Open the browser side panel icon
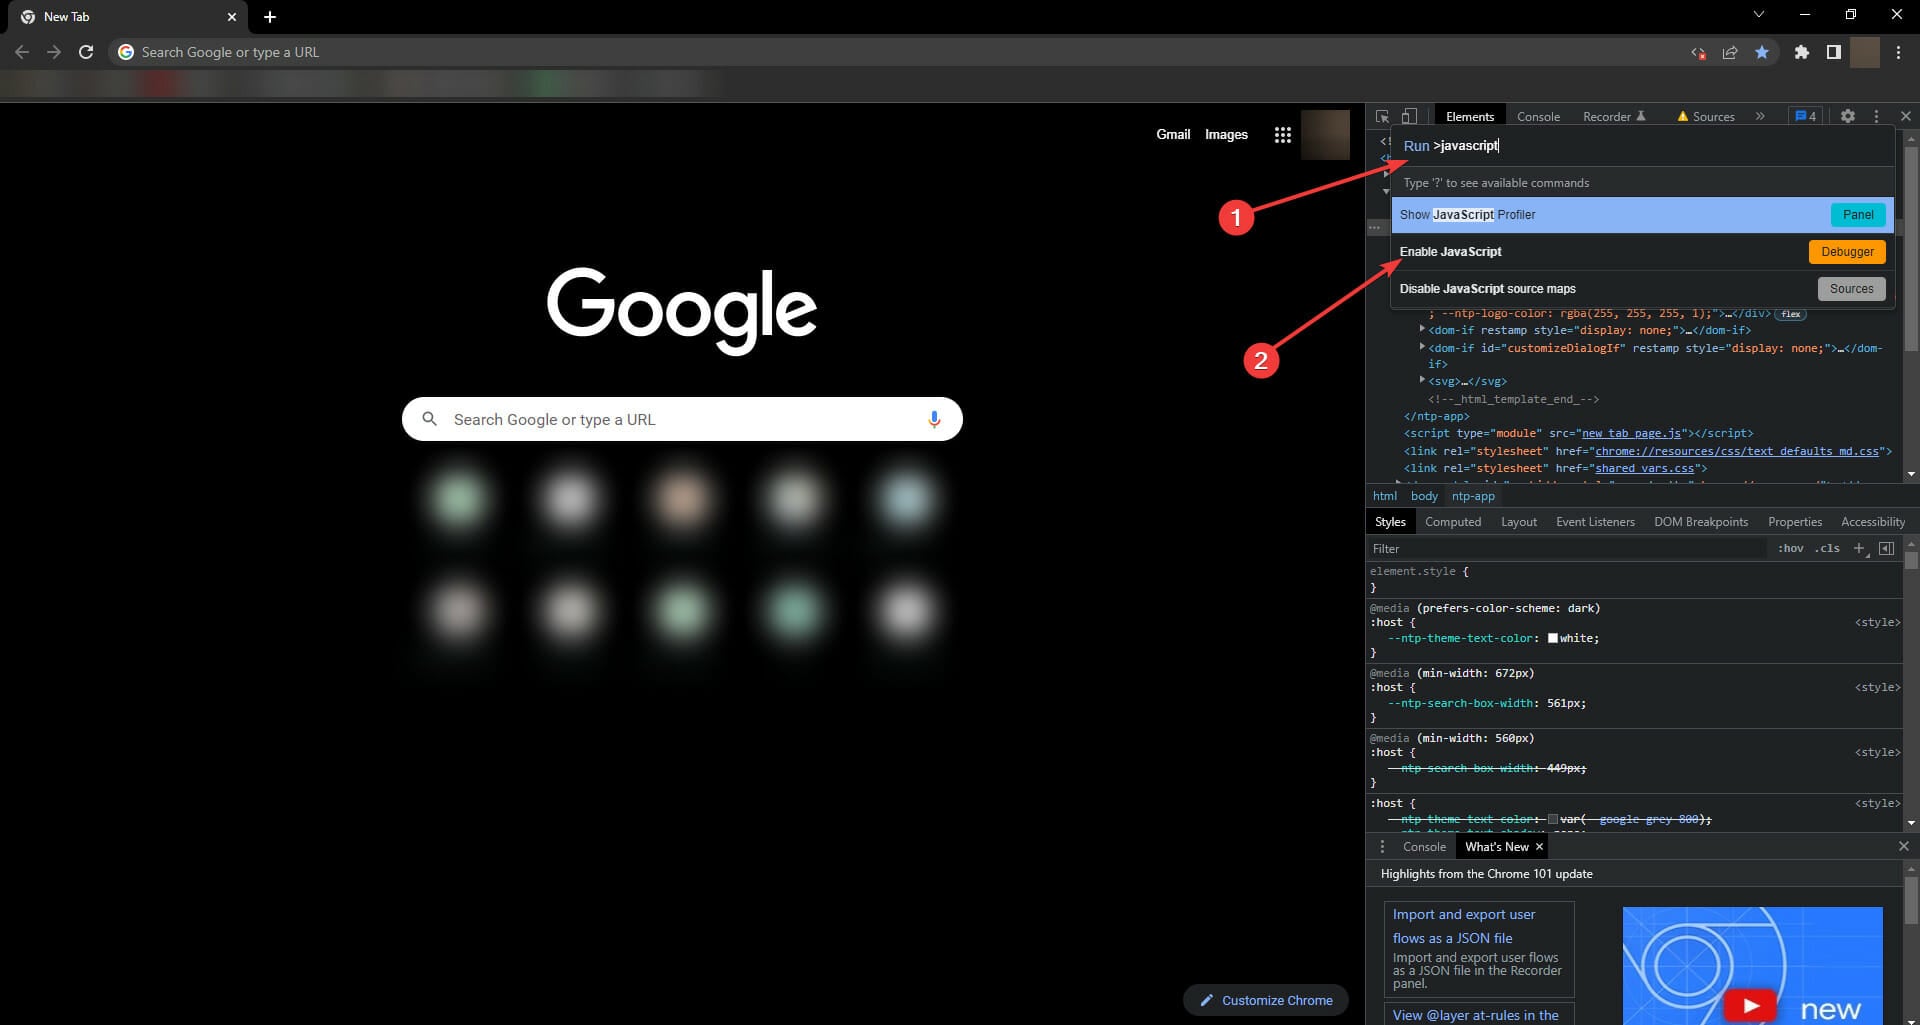The image size is (1920, 1025). tap(1833, 52)
